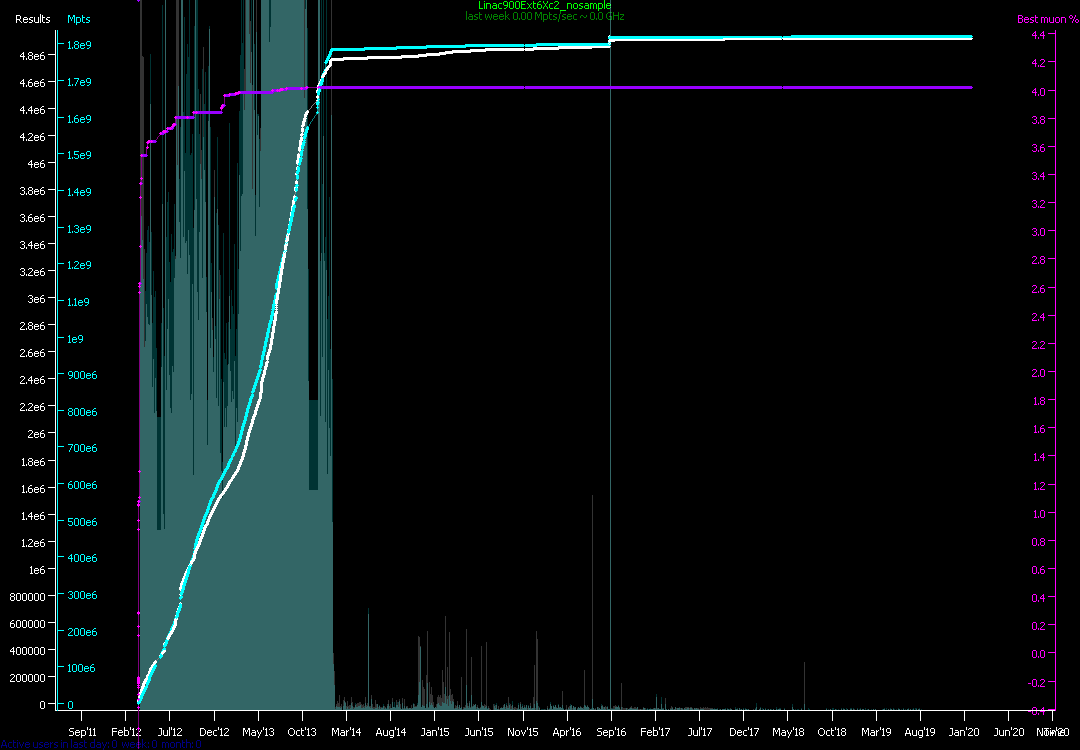The width and height of the screenshot is (1080, 750).
Task: Click the Linac900Ext6Xc2_nosample chart title
Action: click(544, 6)
